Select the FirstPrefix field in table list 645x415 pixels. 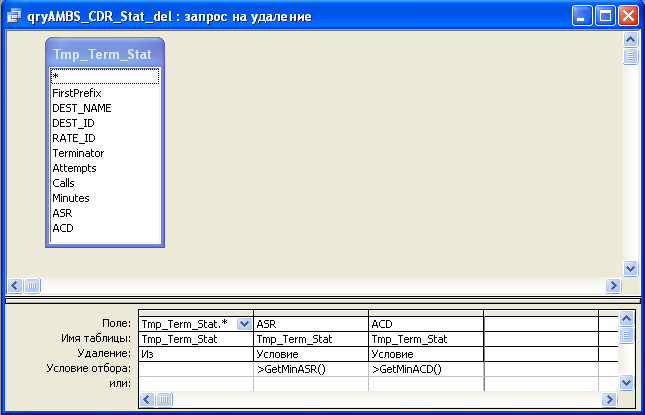click(78, 92)
